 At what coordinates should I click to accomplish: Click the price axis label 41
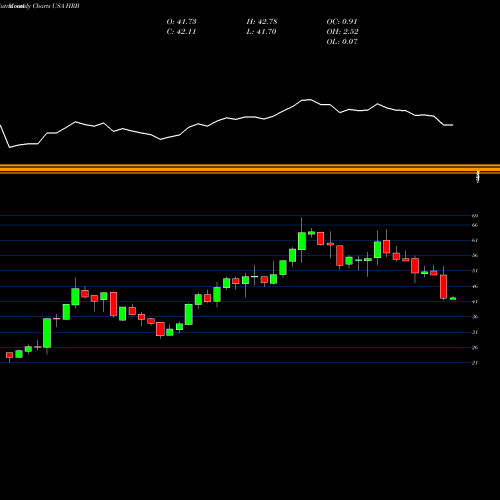pos(475,302)
